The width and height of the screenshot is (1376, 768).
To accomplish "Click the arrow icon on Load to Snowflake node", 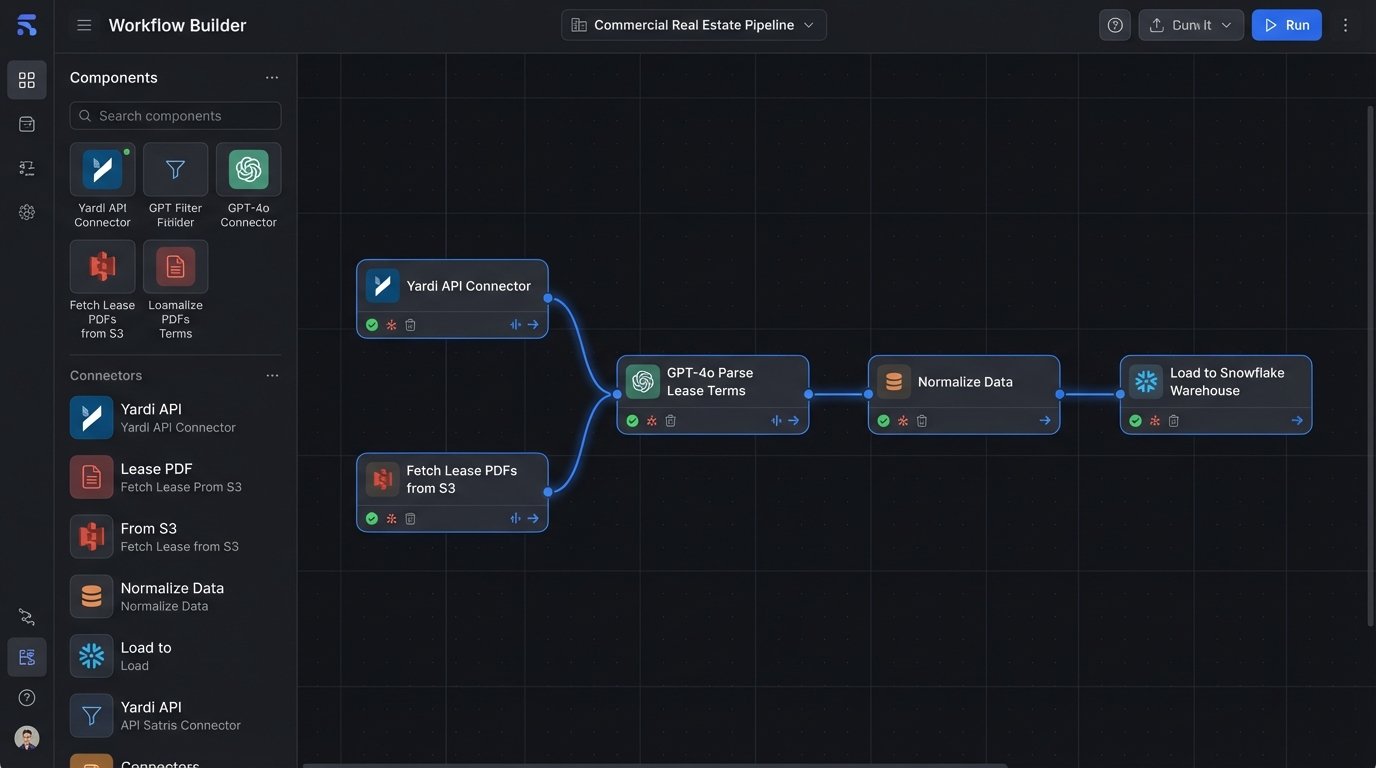I will click(1297, 421).
